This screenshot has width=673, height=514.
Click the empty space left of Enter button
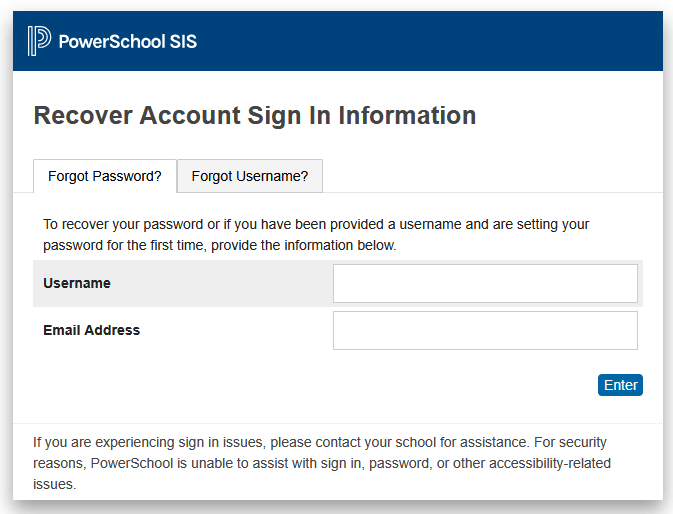(400, 385)
